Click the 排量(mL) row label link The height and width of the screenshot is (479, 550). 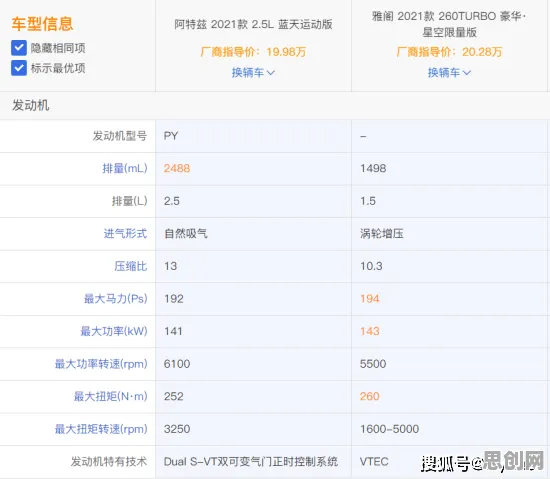coord(125,168)
